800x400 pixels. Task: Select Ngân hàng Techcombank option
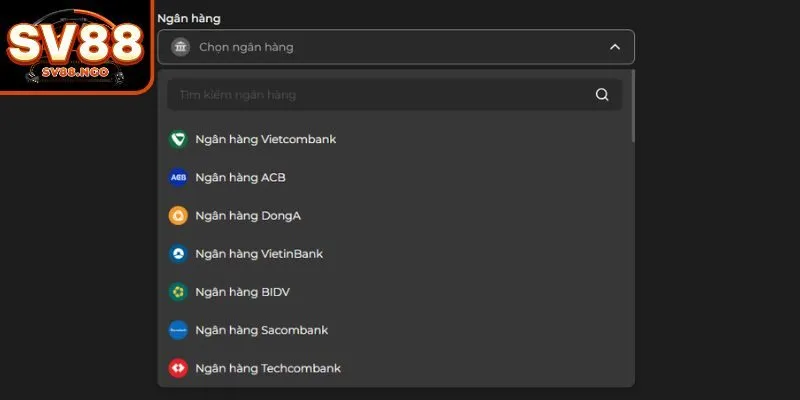pyautogui.click(x=396, y=368)
